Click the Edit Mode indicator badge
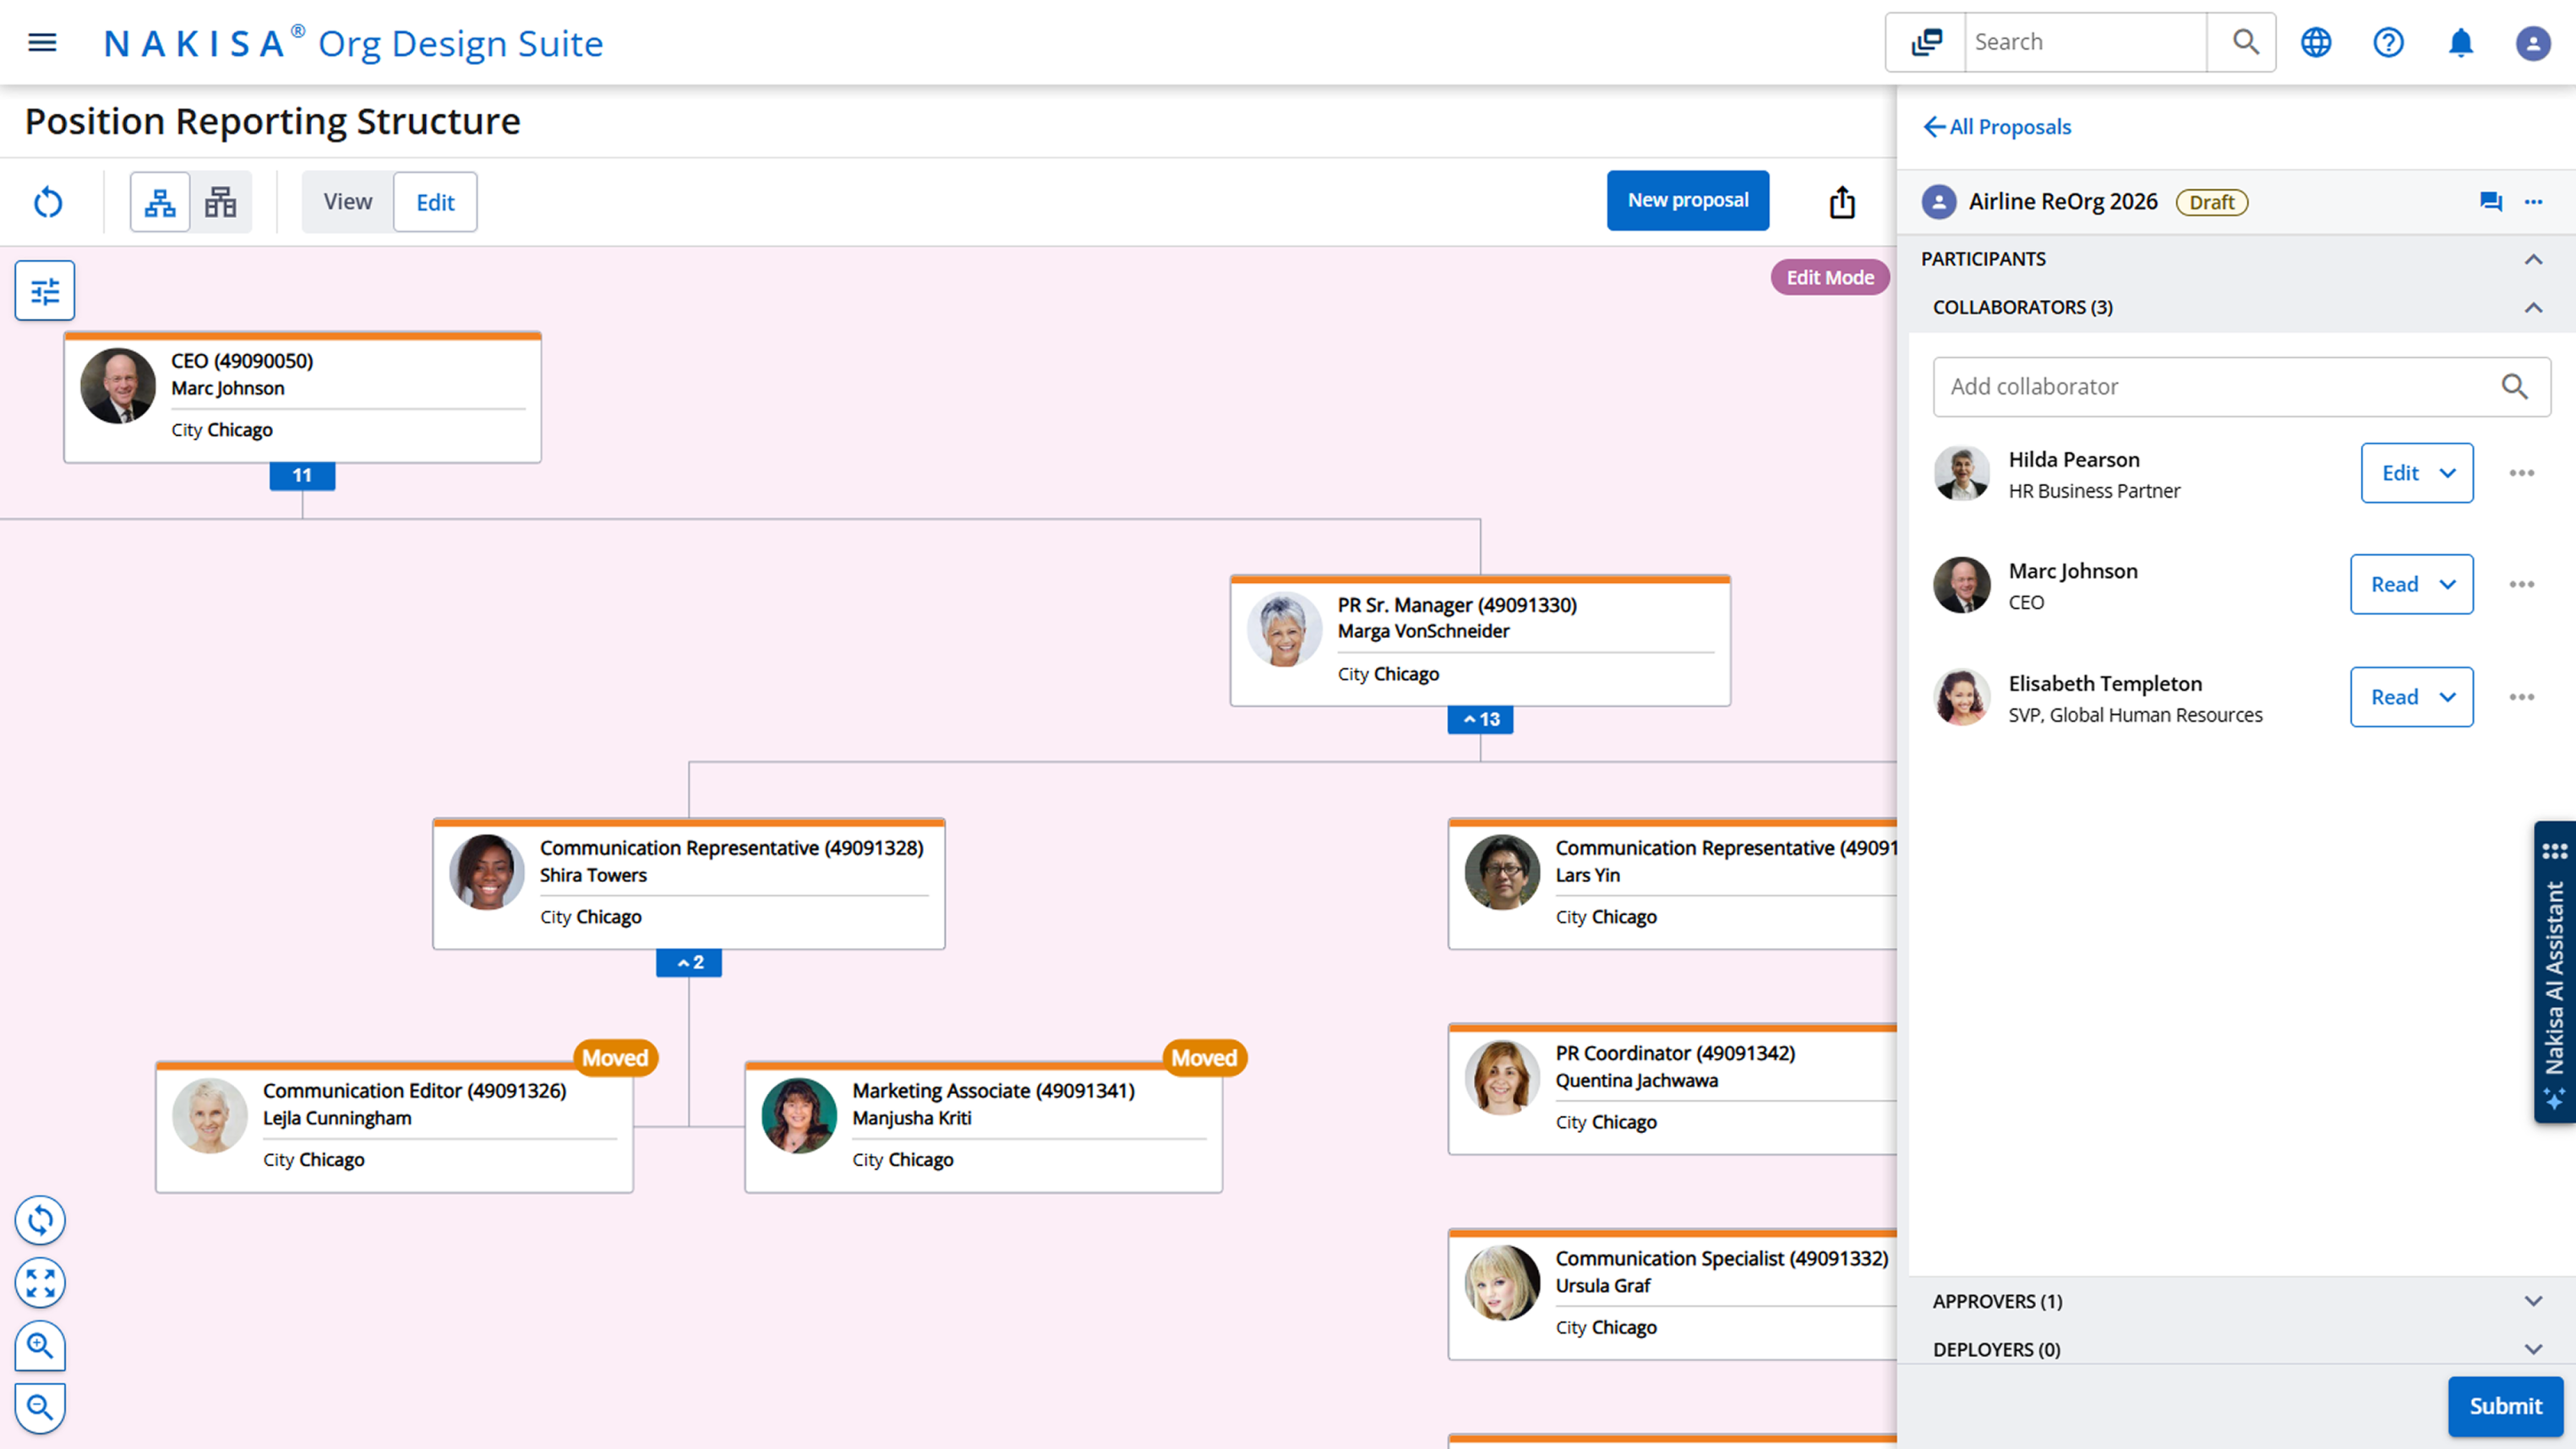 click(x=1829, y=278)
